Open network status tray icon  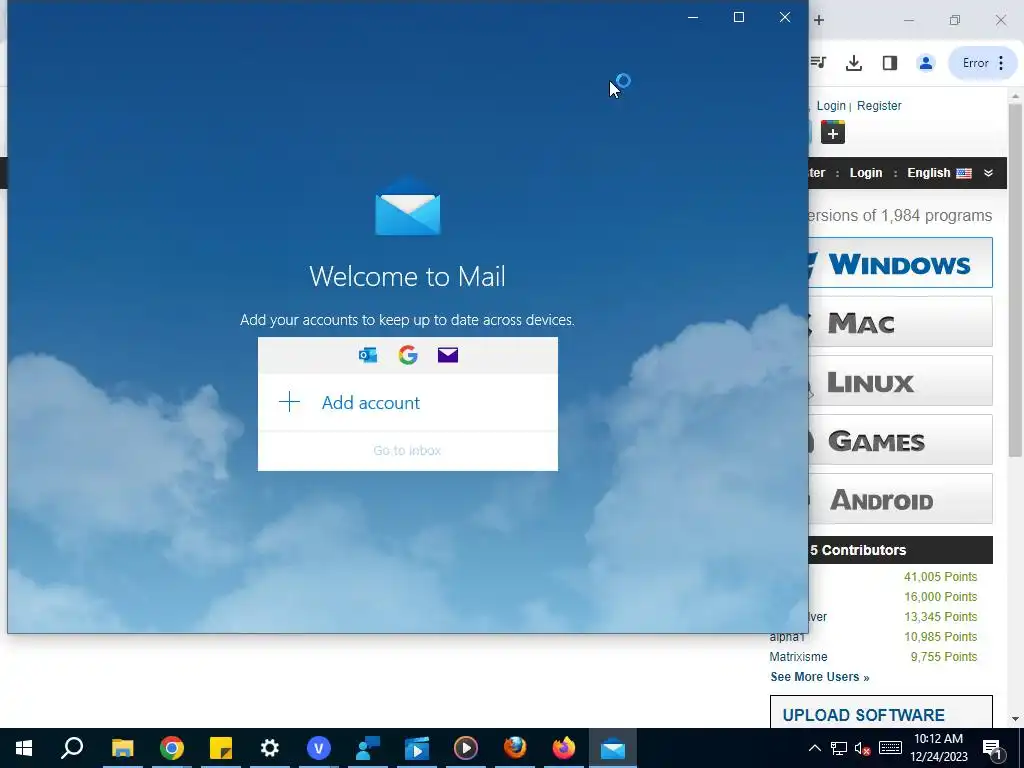point(839,748)
